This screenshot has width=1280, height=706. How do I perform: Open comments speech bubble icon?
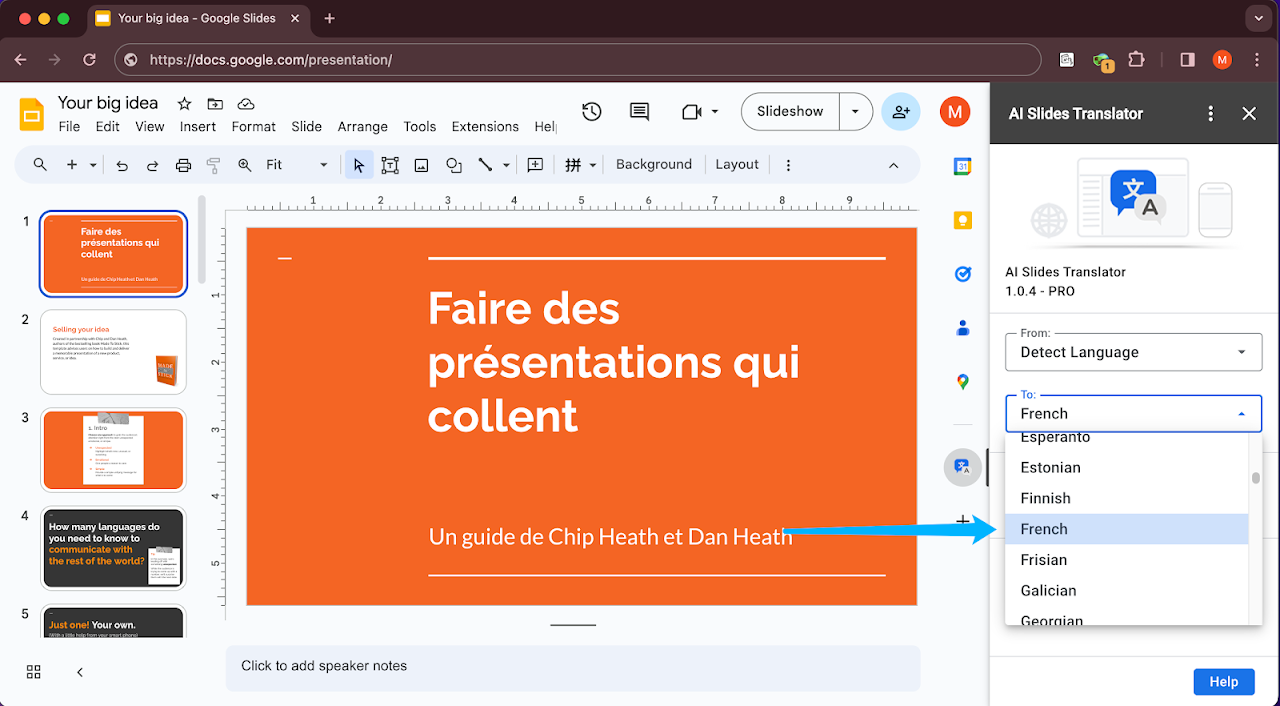coord(640,112)
